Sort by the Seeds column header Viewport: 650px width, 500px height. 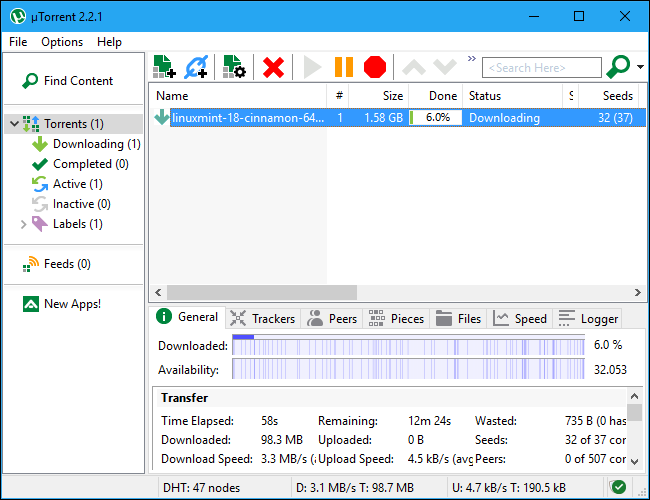608,96
